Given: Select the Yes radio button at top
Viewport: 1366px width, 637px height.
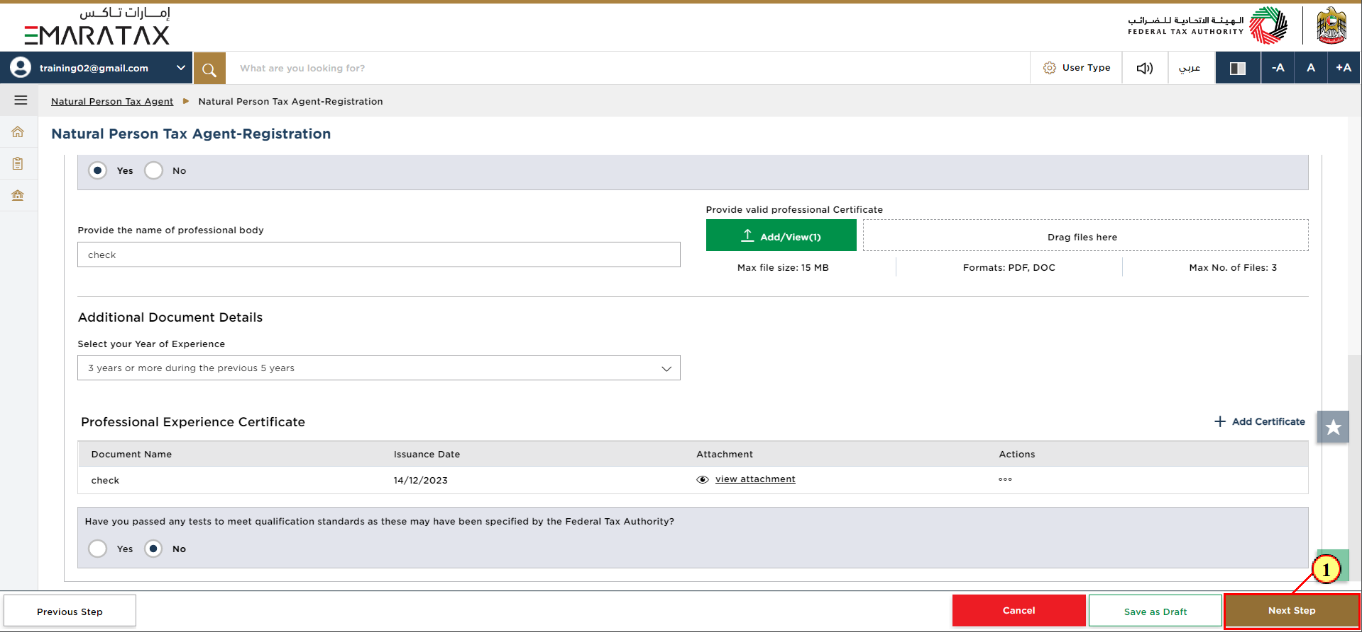Looking at the screenshot, I should (x=98, y=171).
